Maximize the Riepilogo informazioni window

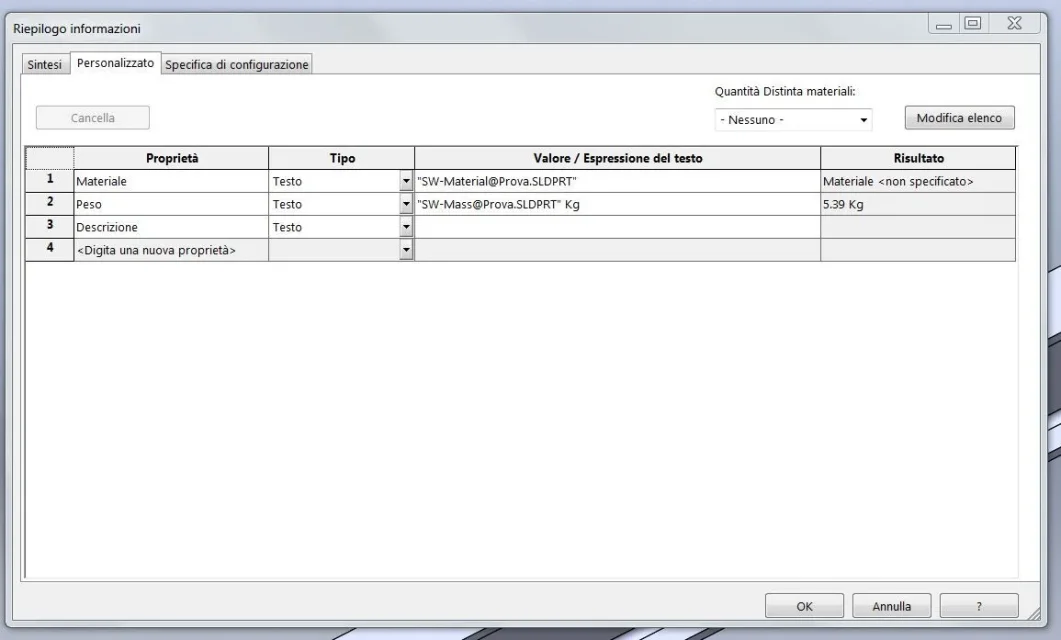973,24
